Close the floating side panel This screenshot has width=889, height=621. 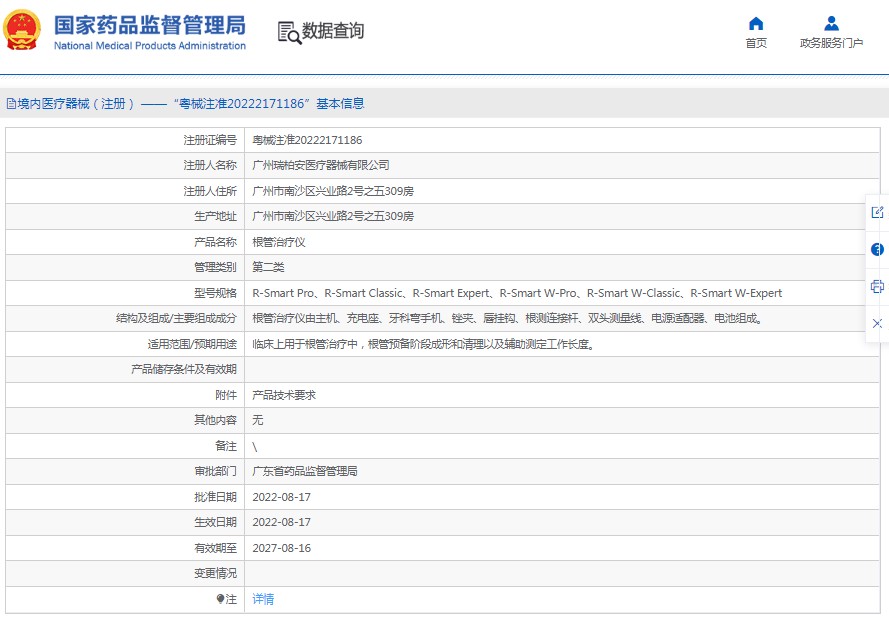point(877,323)
